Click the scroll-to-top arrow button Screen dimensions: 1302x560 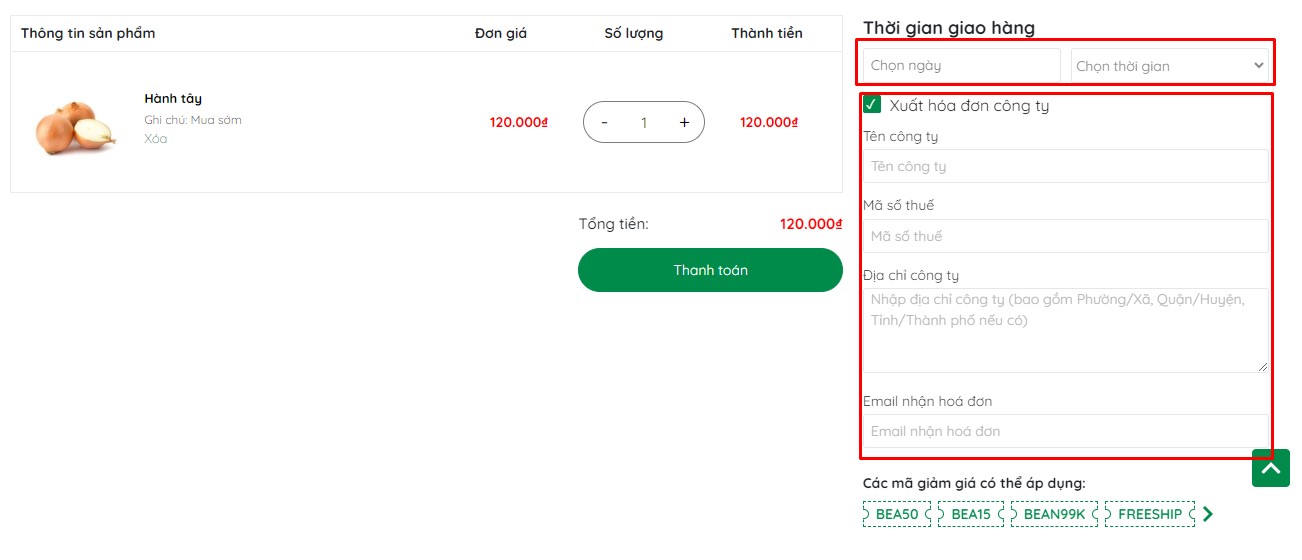(x=1270, y=468)
